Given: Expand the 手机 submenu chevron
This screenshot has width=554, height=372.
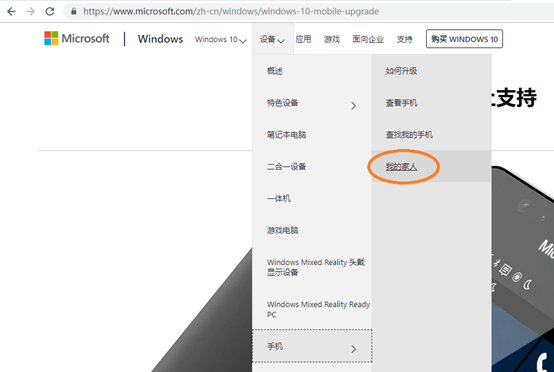Looking at the screenshot, I should coord(353,349).
